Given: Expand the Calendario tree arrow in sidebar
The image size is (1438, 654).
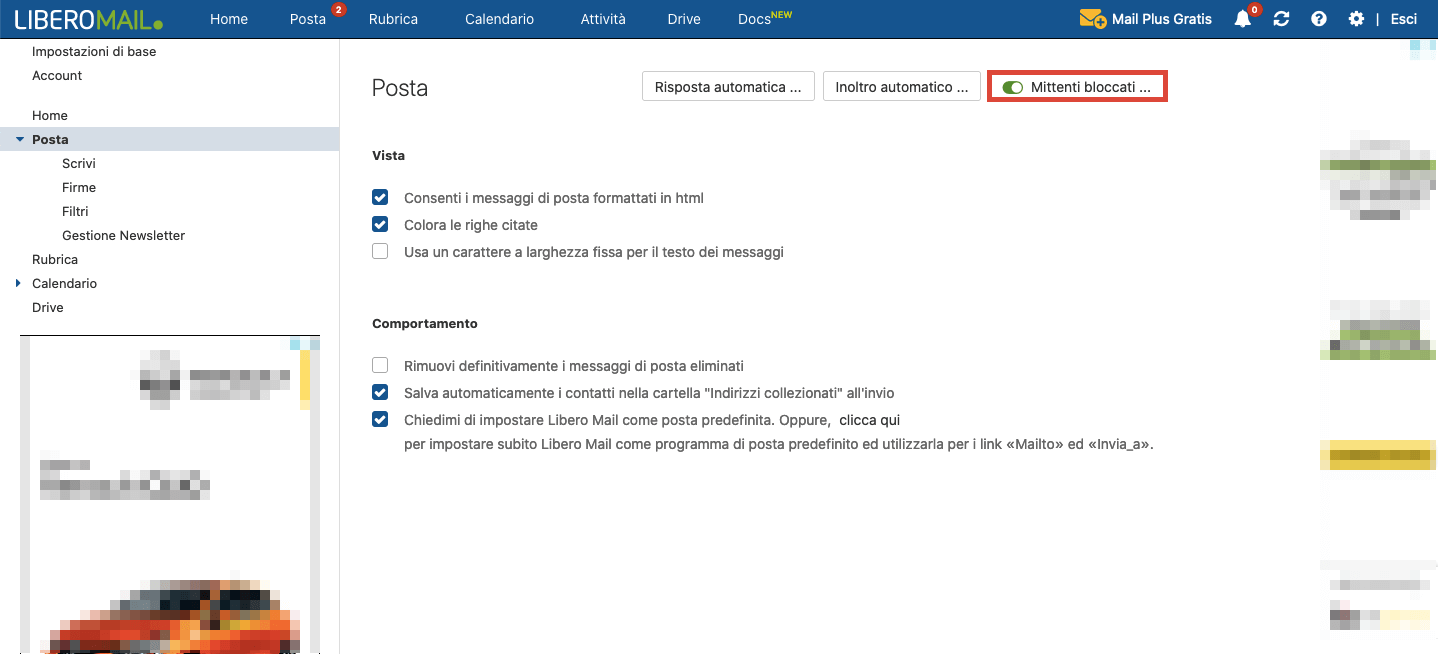Looking at the screenshot, I should point(19,283).
